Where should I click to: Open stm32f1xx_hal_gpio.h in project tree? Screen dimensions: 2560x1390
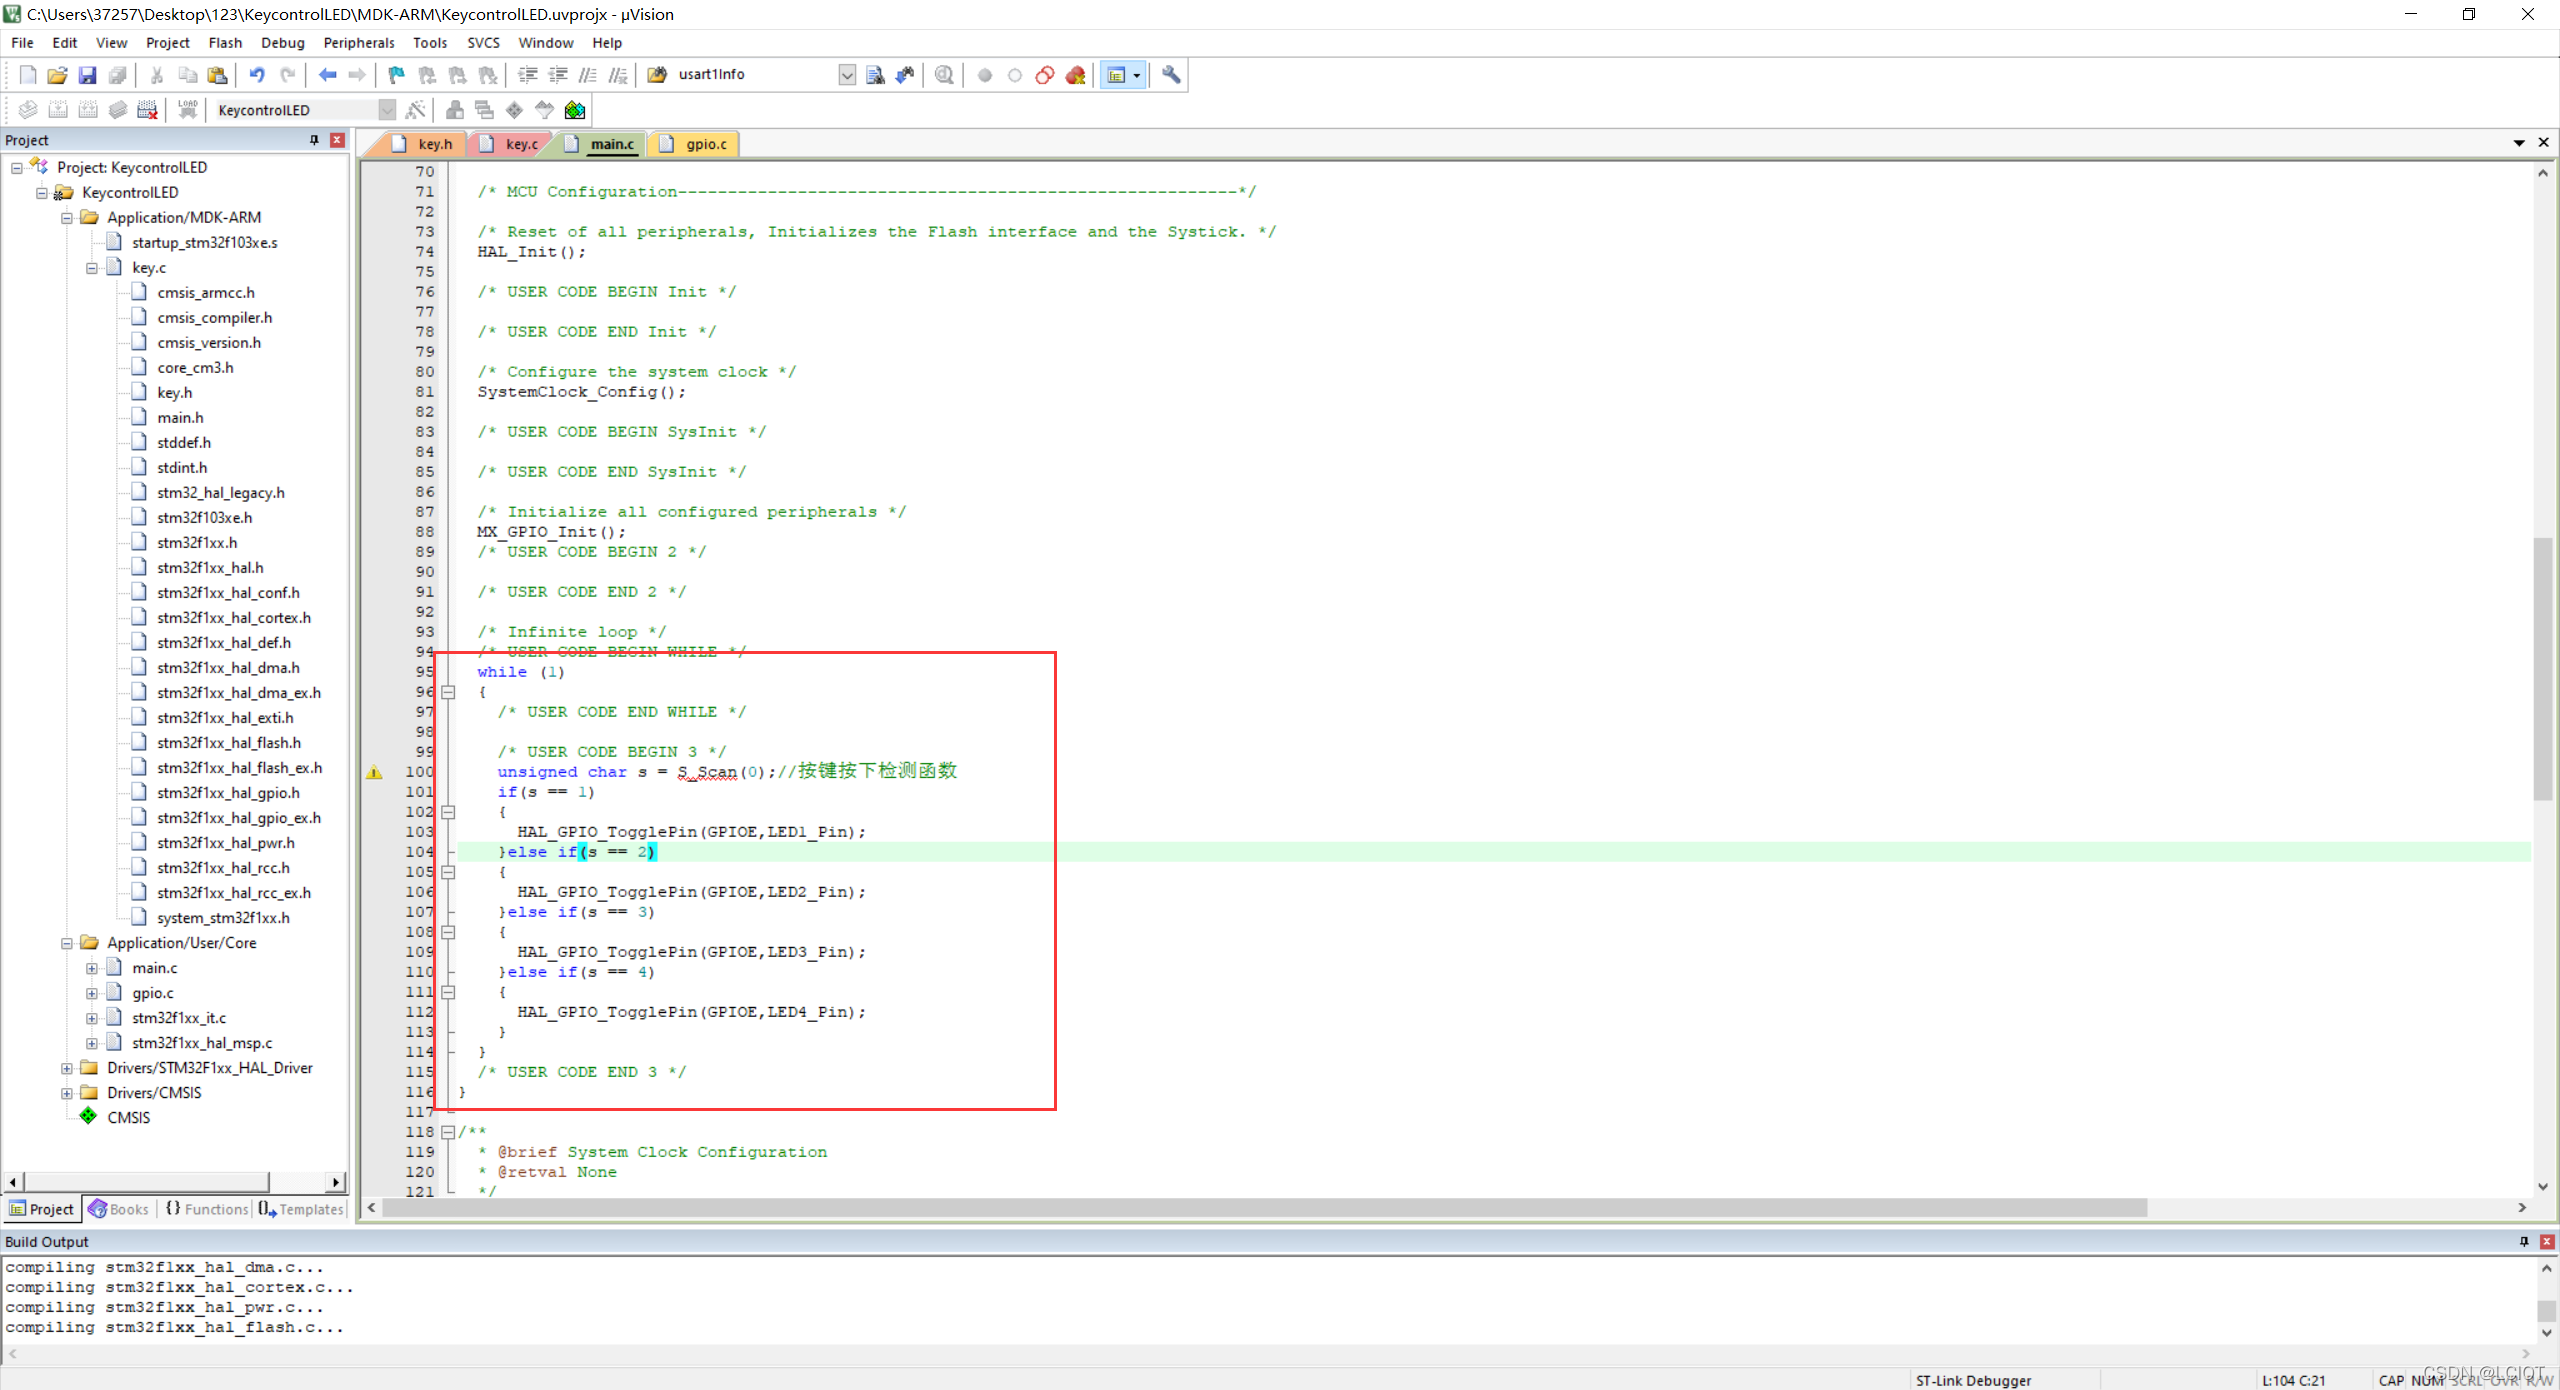pyautogui.click(x=228, y=793)
